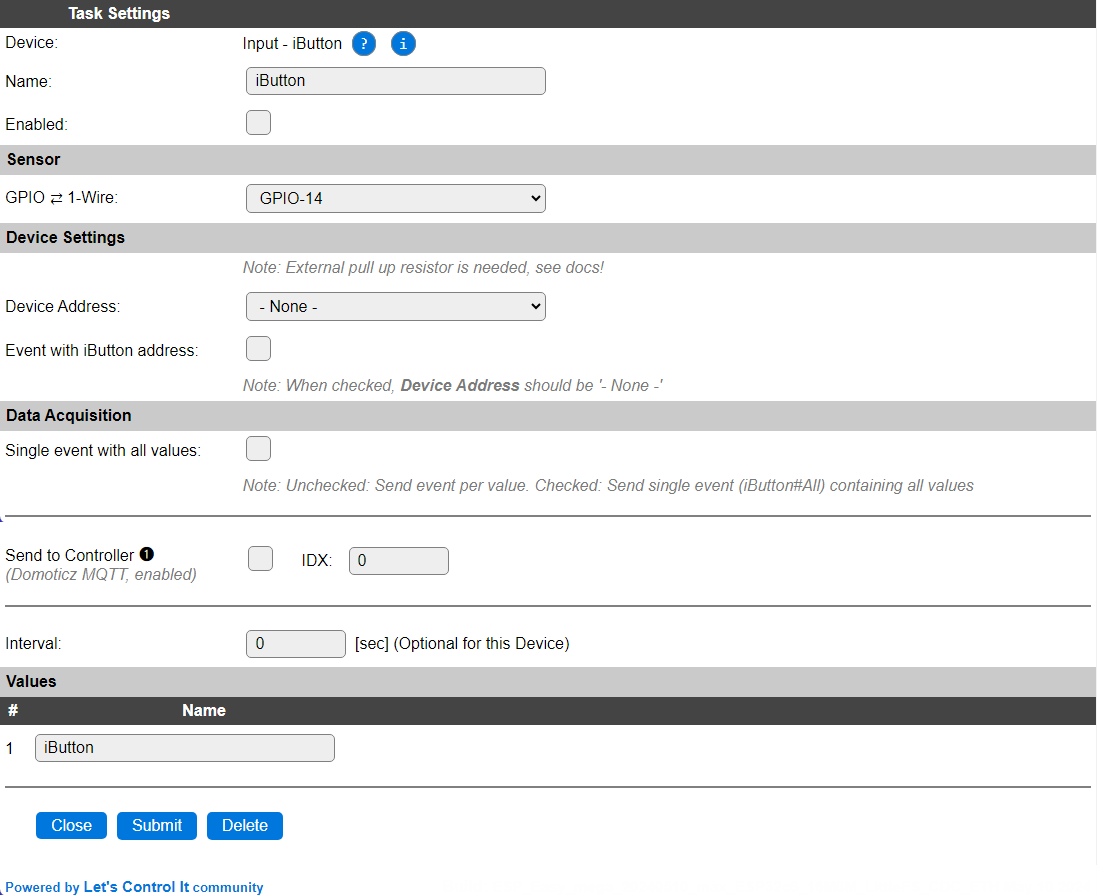Click the controller number 1 badge icon
The width and height of the screenshot is (1097, 895).
pyautogui.click(x=146, y=554)
